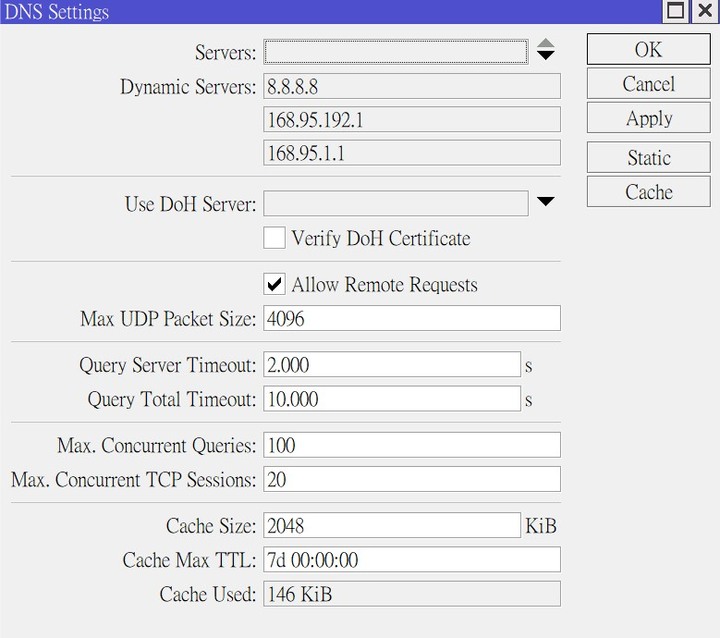Click the Max. Concurrent TCP Sessions field
This screenshot has height=638, width=720.
pos(412,479)
